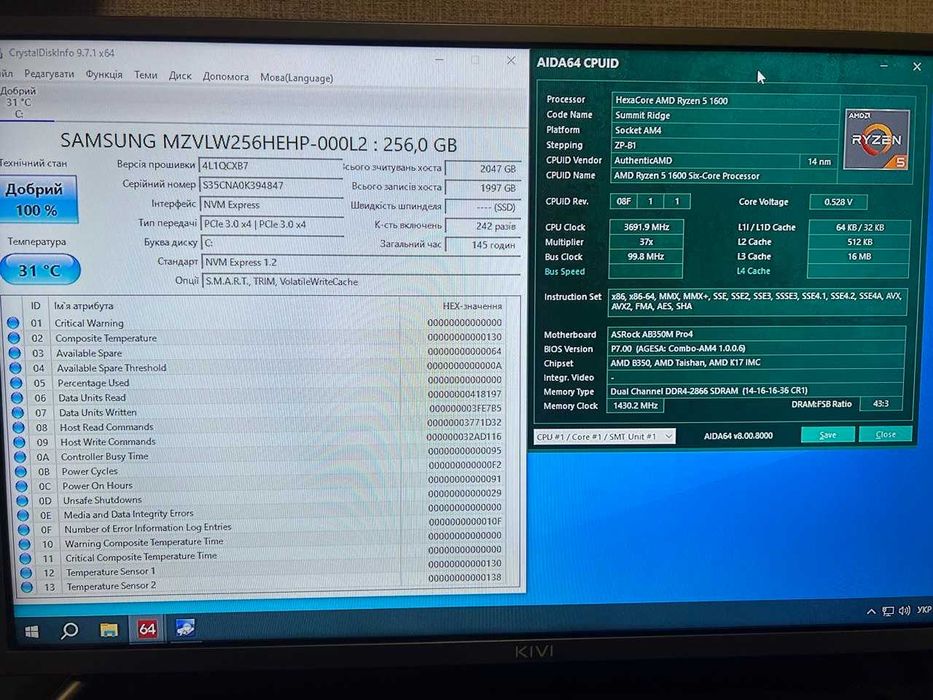933x700 pixels.
Task: Open File Explorer from taskbar
Action: click(x=108, y=630)
